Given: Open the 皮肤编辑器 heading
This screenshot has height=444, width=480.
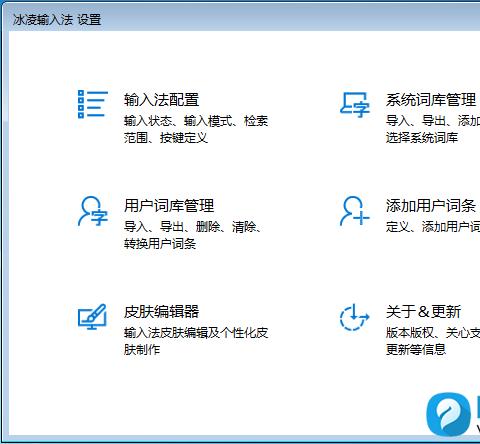Looking at the screenshot, I should (162, 312).
